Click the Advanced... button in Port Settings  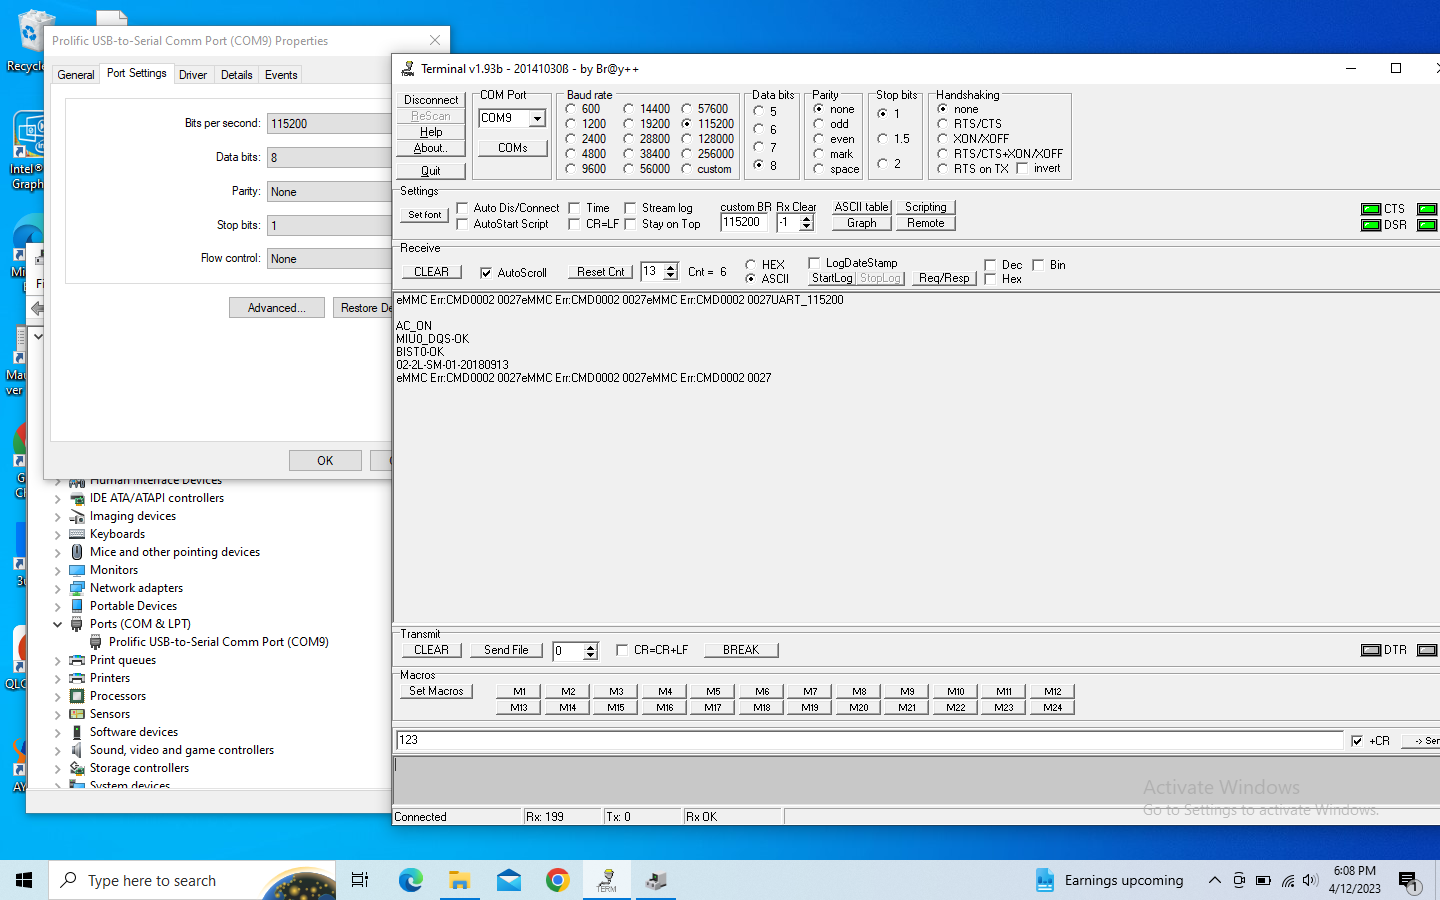pos(276,308)
